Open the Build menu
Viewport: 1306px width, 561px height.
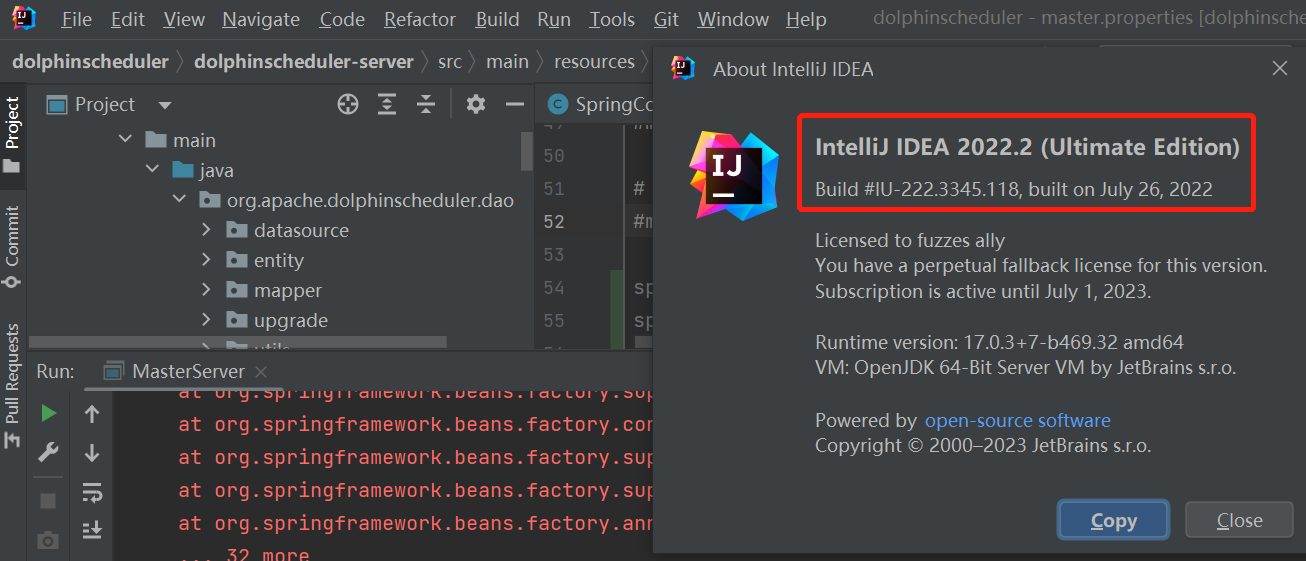(x=498, y=19)
